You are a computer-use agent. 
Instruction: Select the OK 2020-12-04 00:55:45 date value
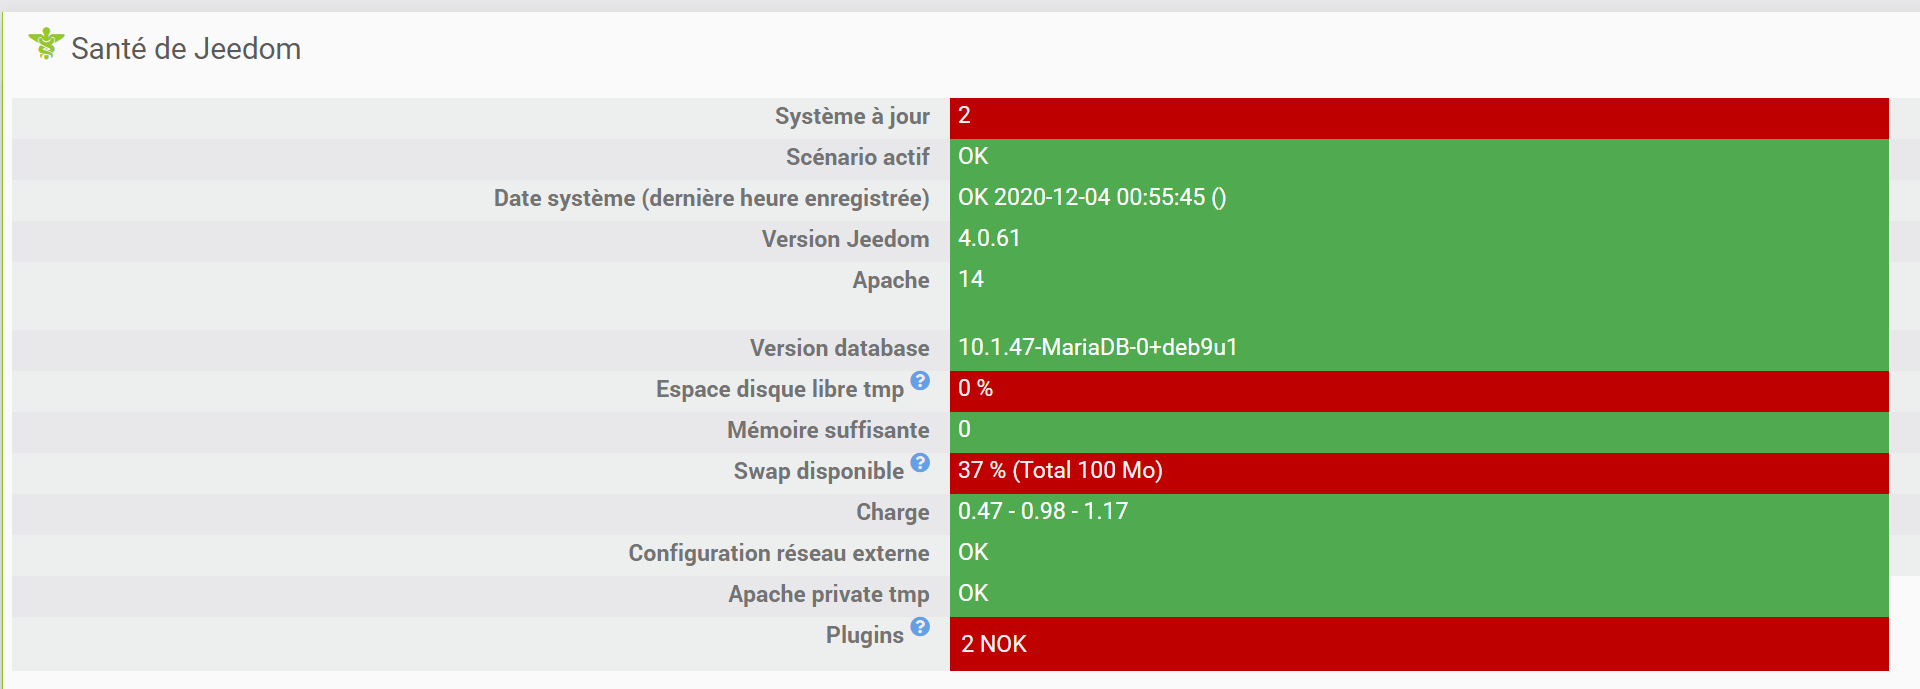coord(1092,198)
